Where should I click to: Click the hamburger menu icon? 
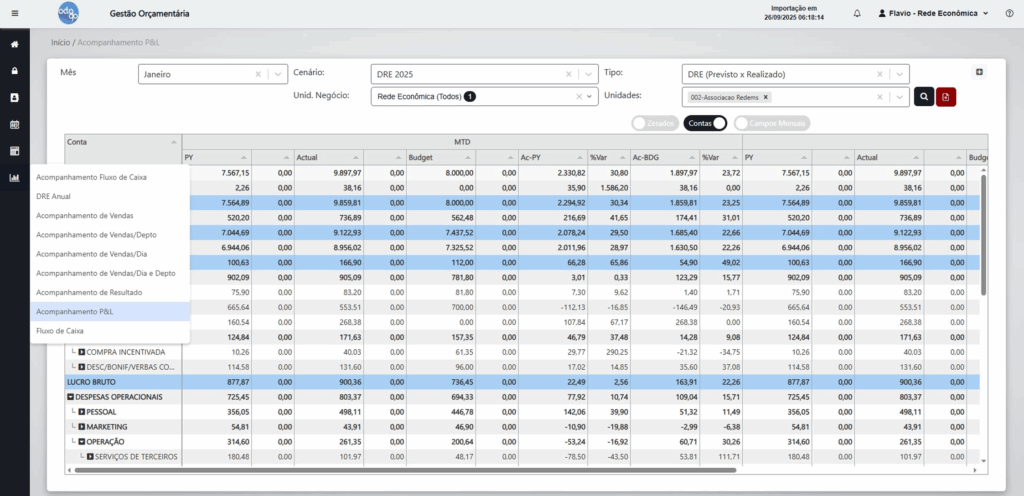[14, 13]
